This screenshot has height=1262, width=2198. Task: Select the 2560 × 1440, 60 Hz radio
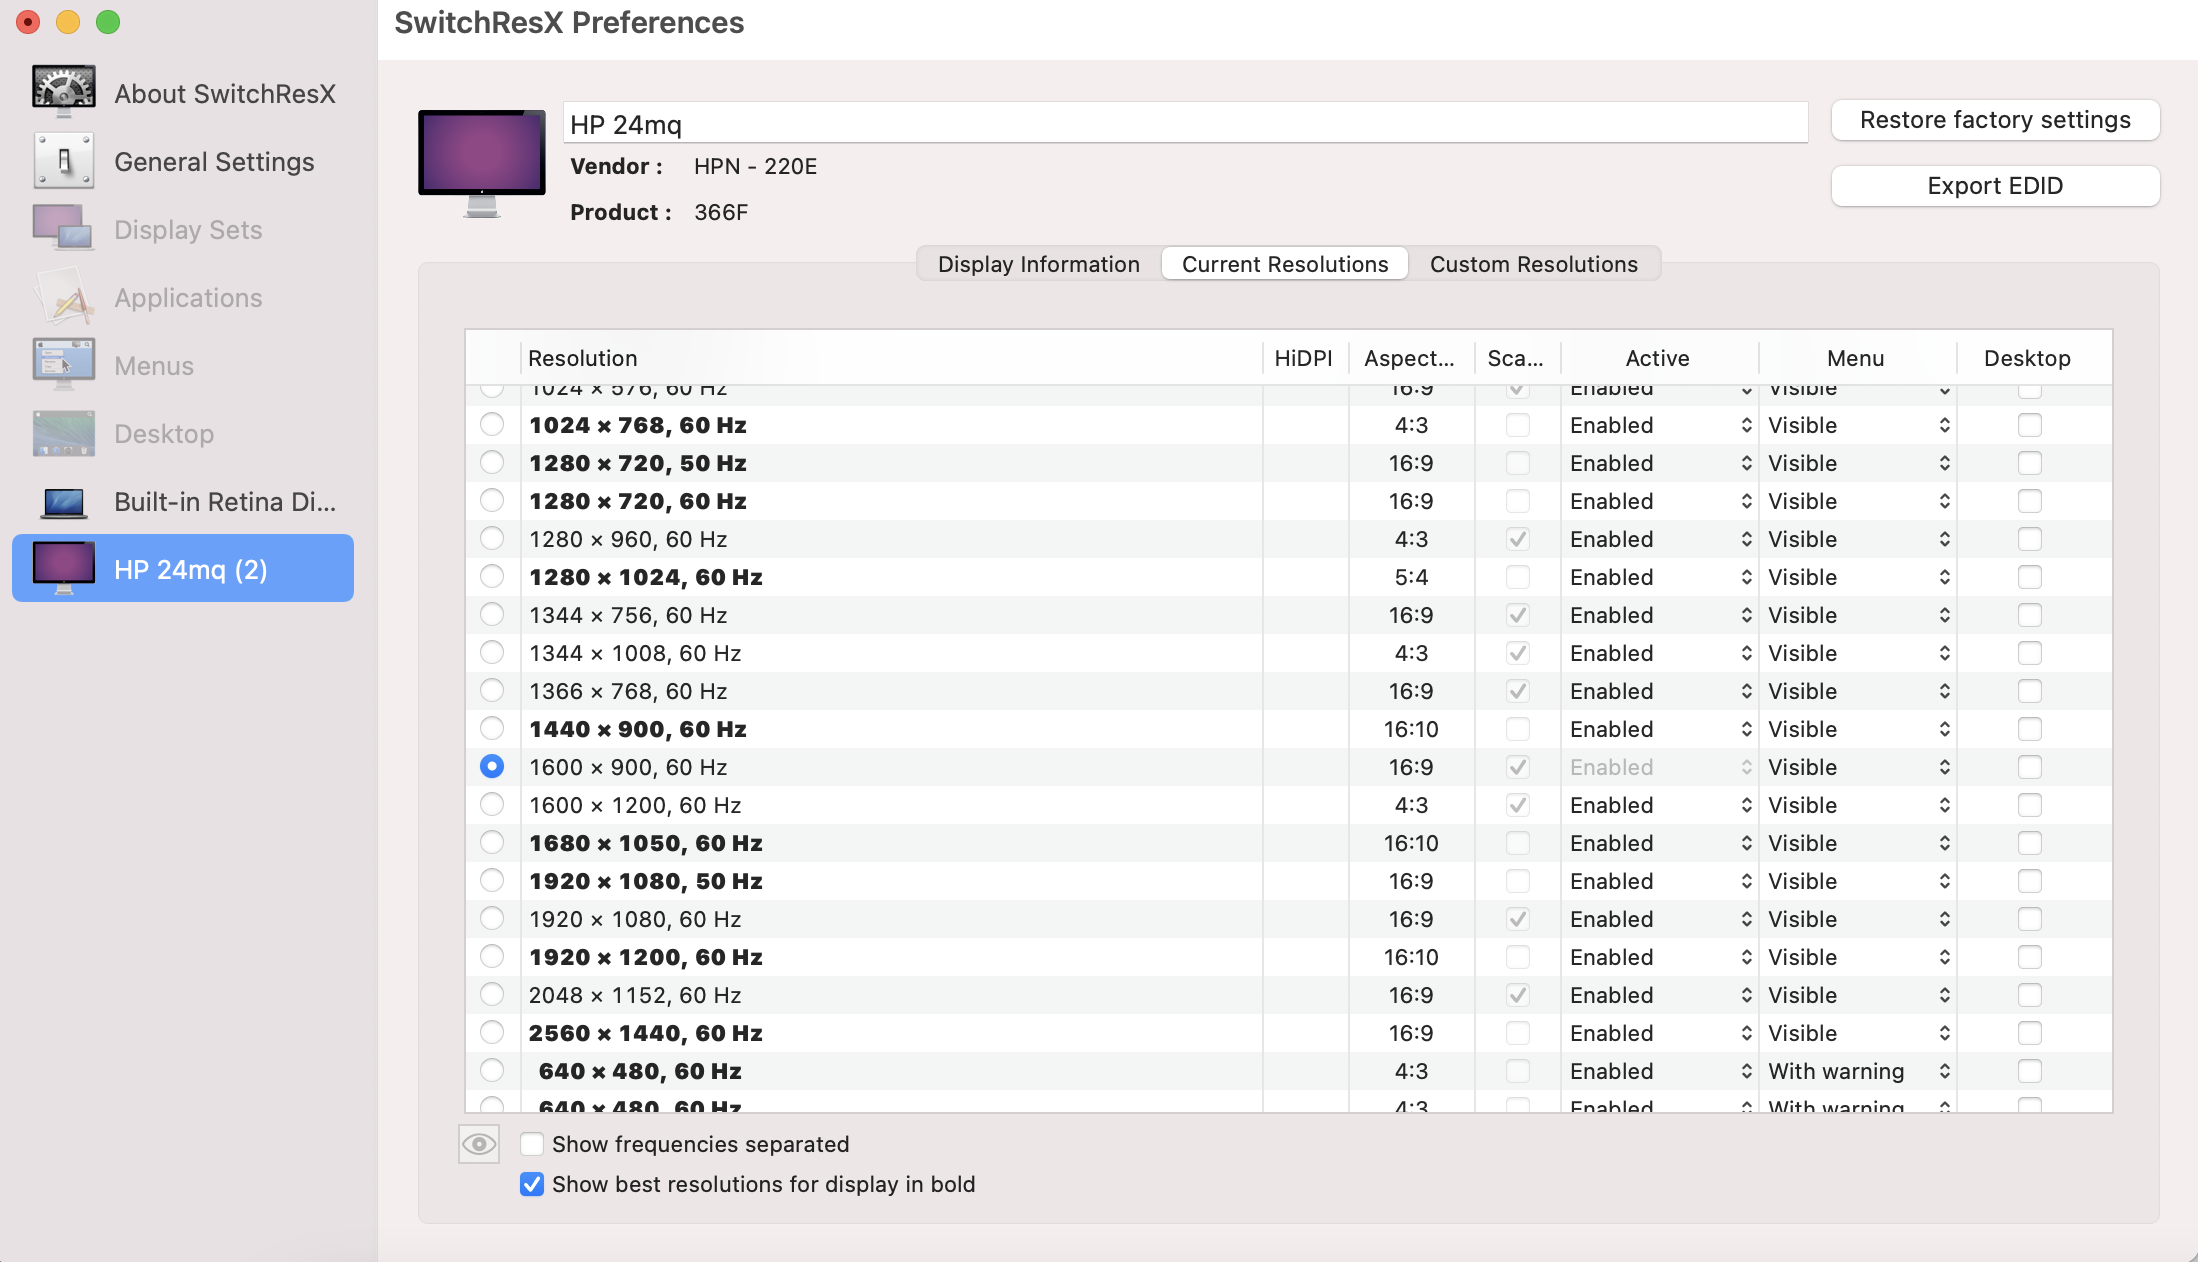pos(492,1033)
